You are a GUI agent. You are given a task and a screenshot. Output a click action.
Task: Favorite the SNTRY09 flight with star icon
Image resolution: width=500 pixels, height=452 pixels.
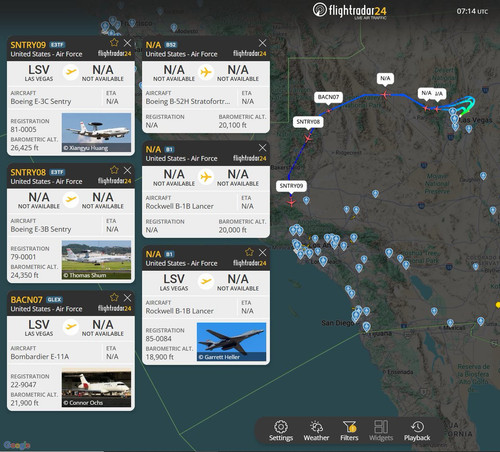pyautogui.click(x=114, y=42)
